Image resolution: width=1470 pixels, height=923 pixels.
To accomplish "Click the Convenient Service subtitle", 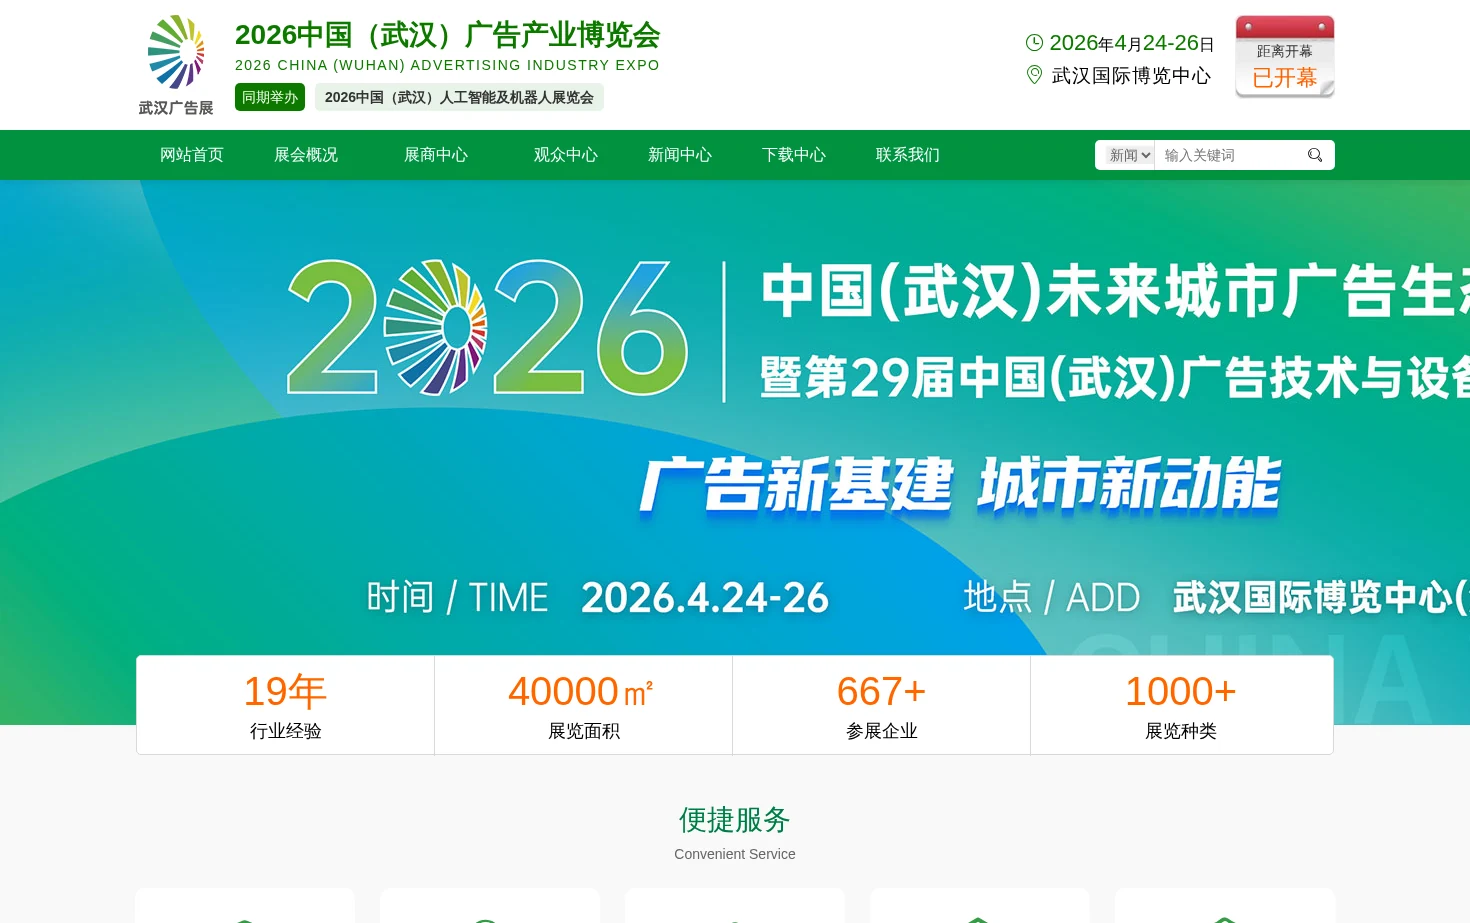I will click(735, 854).
